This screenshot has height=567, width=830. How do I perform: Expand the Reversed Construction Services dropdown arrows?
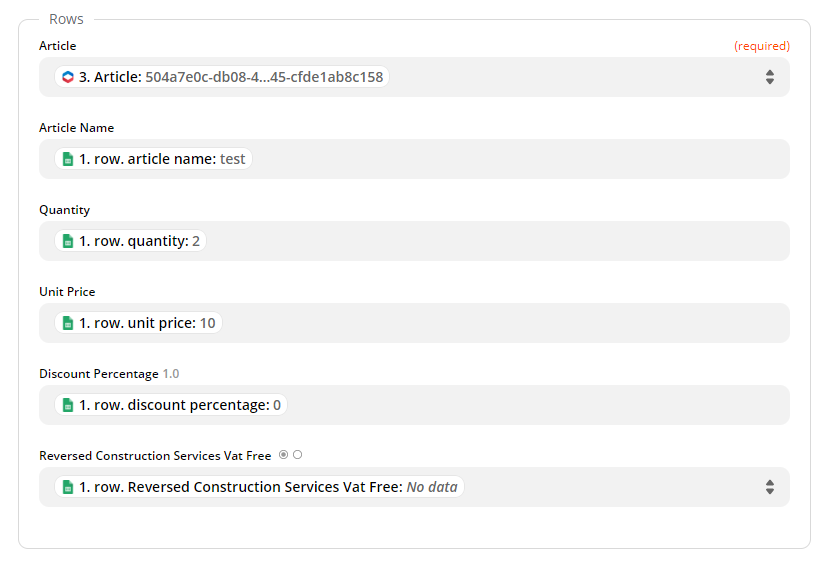[x=769, y=487]
